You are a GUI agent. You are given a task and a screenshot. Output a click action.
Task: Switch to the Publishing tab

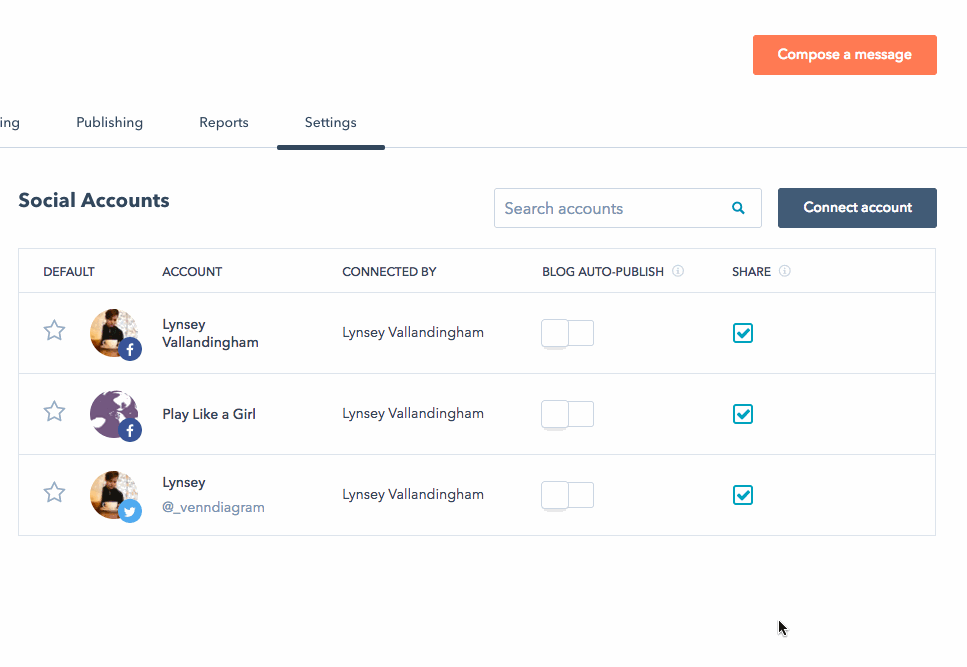pos(109,122)
